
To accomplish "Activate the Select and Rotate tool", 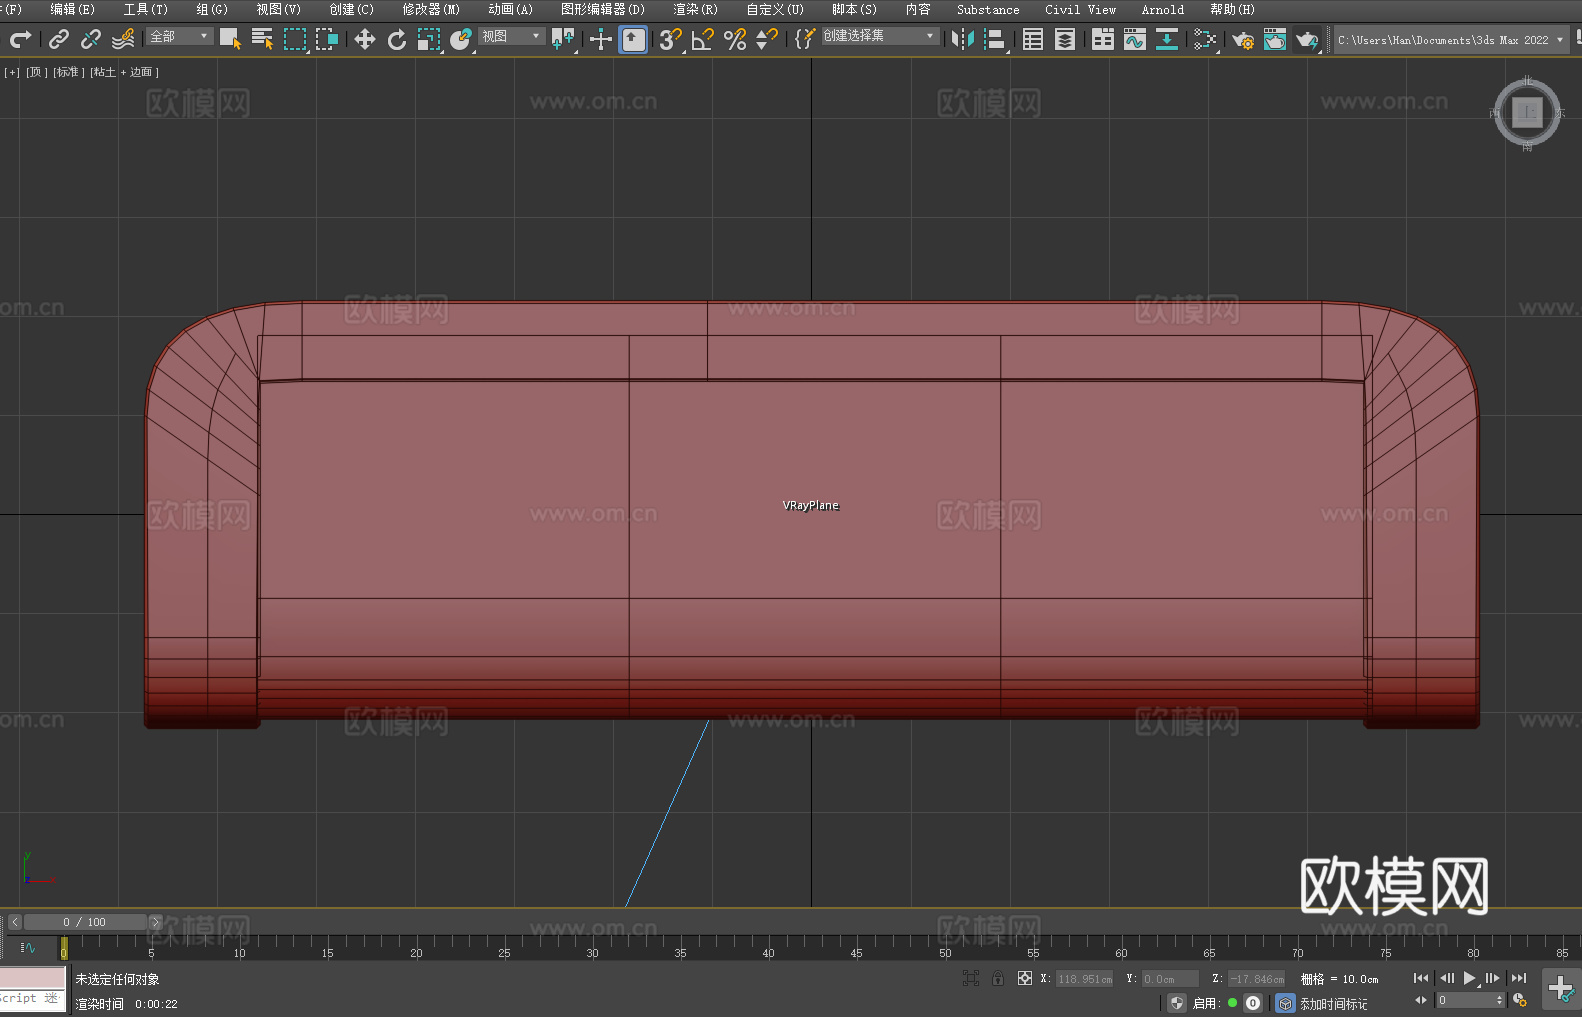I will (397, 39).
